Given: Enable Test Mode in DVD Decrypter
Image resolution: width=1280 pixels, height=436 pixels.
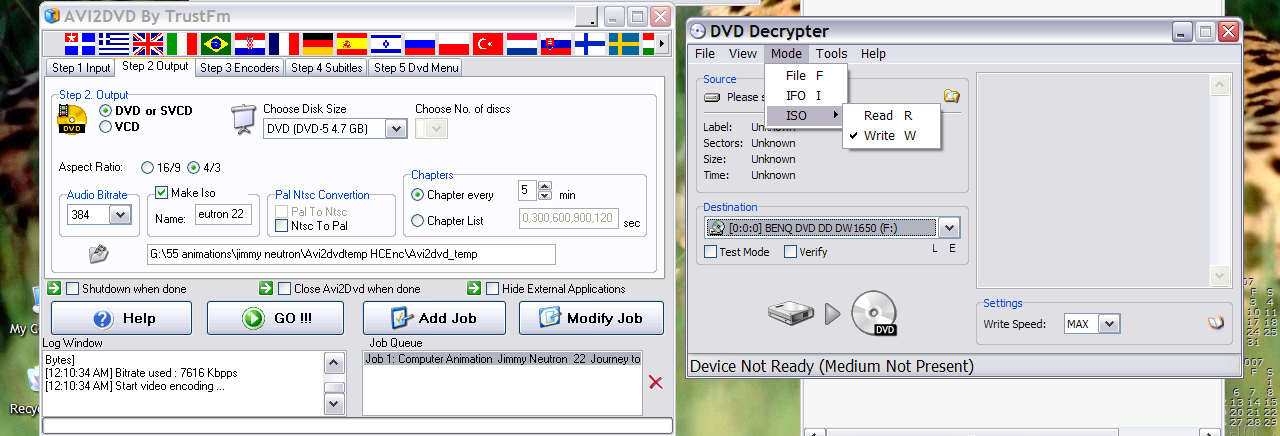Looking at the screenshot, I should (711, 252).
